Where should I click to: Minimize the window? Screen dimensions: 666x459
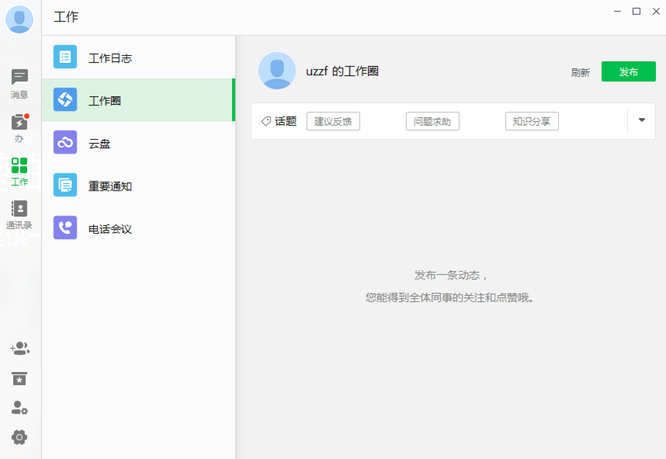617,11
